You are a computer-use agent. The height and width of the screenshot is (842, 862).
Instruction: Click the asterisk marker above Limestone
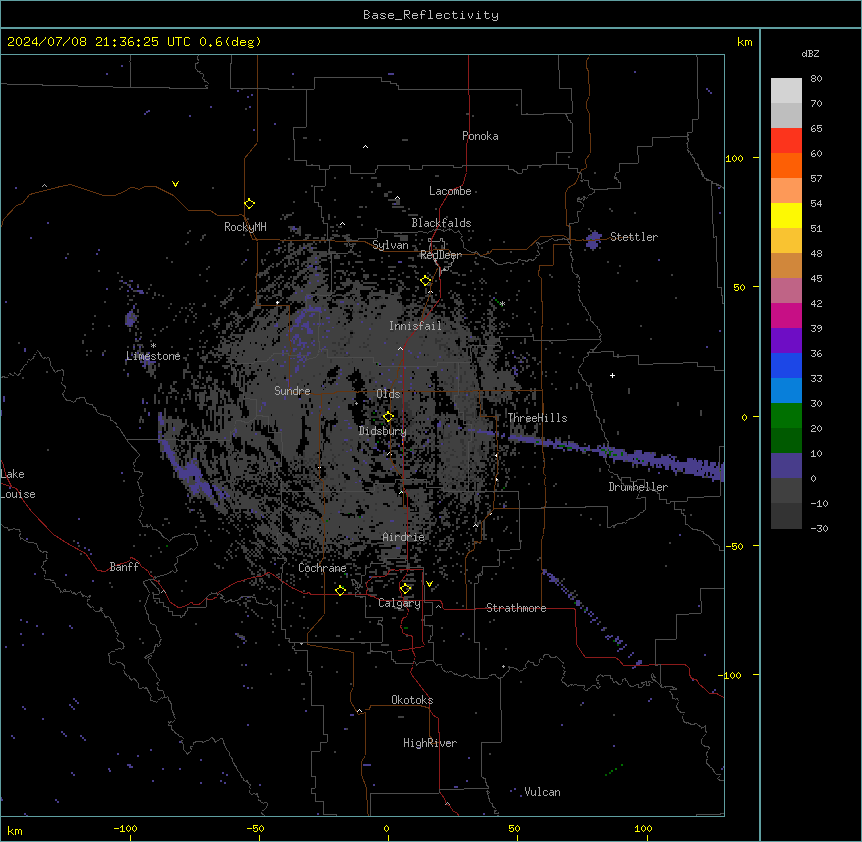[x=153, y=346]
